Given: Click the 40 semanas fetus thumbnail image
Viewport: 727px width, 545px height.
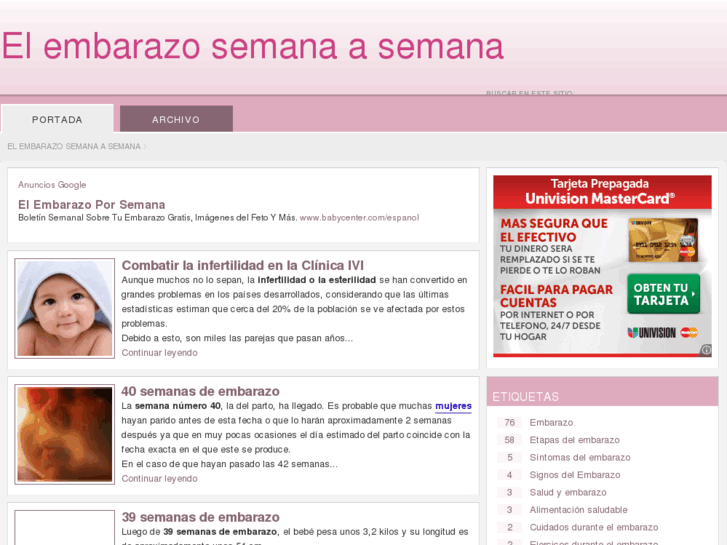Looking at the screenshot, I should tap(64, 434).
